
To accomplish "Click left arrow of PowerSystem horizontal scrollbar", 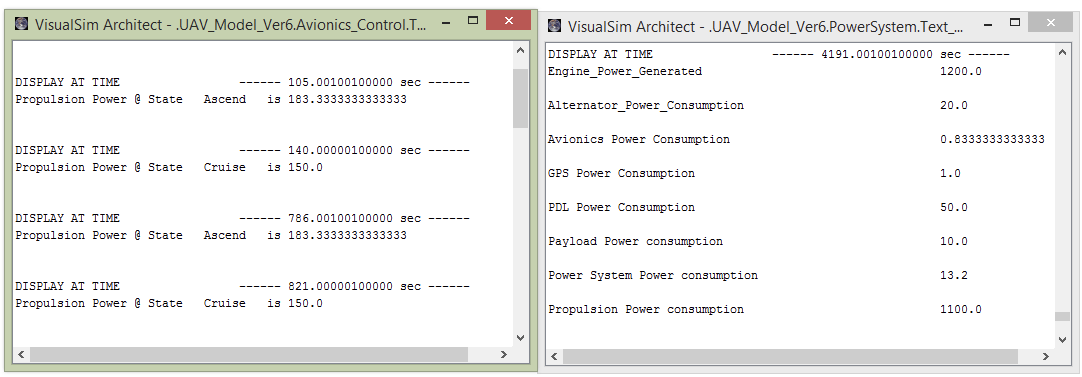I will point(553,356).
